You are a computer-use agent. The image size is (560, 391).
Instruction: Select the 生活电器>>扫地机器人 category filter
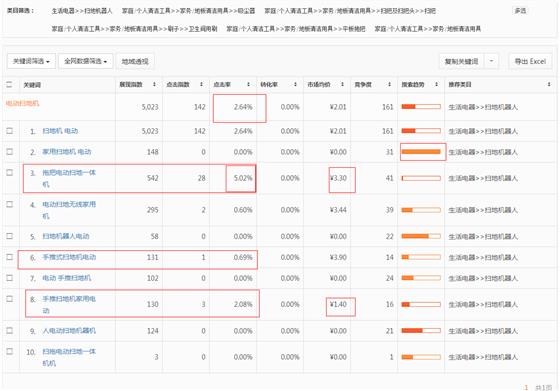(x=82, y=11)
